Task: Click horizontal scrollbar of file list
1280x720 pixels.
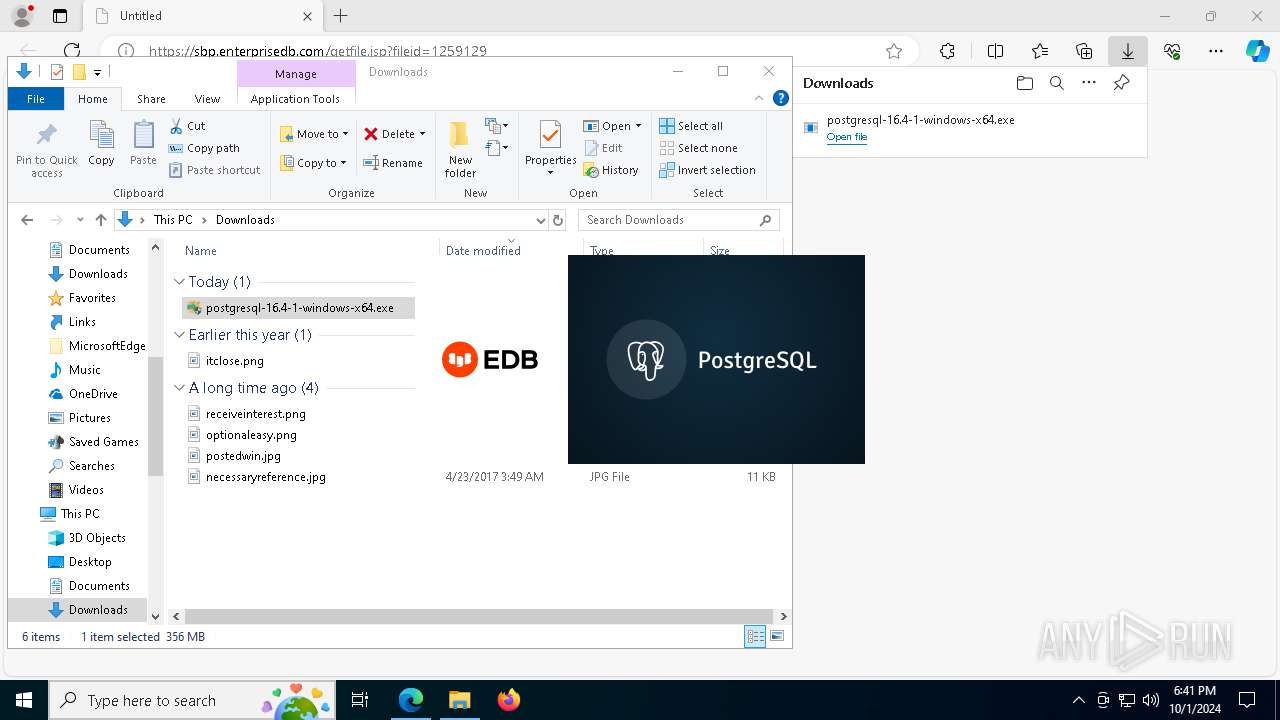Action: (x=480, y=617)
